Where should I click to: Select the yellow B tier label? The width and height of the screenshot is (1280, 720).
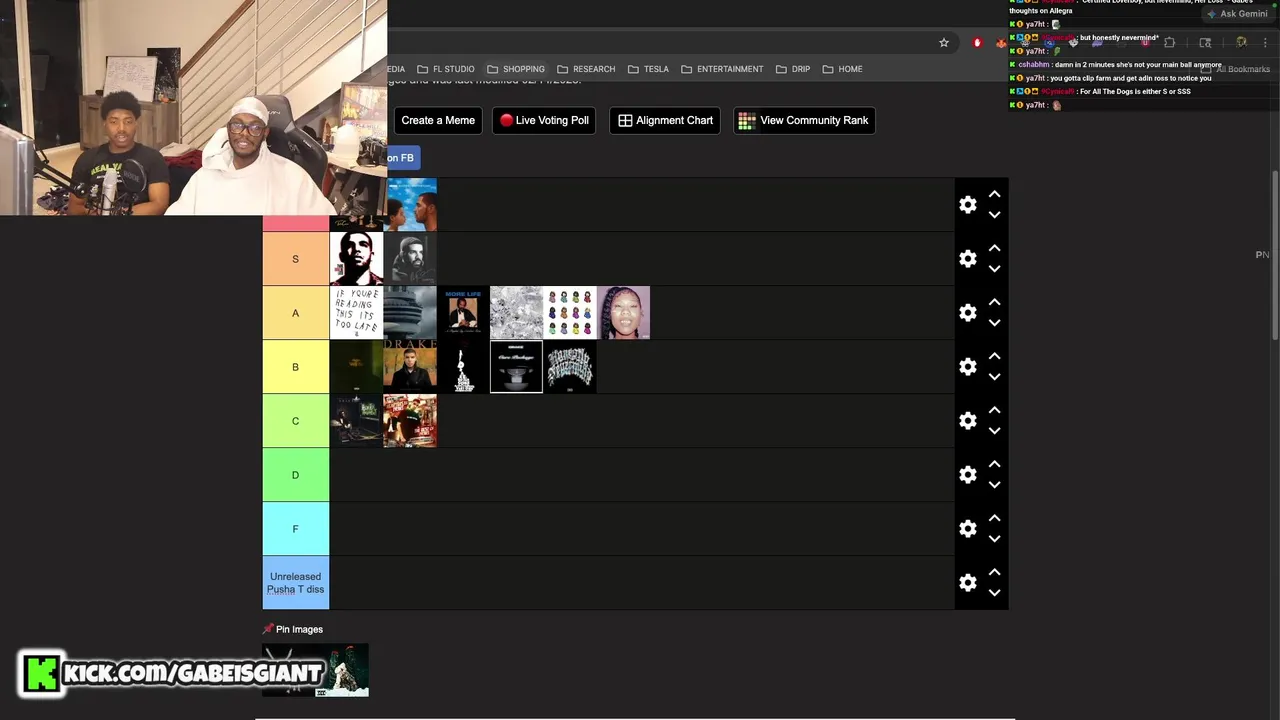pyautogui.click(x=295, y=367)
